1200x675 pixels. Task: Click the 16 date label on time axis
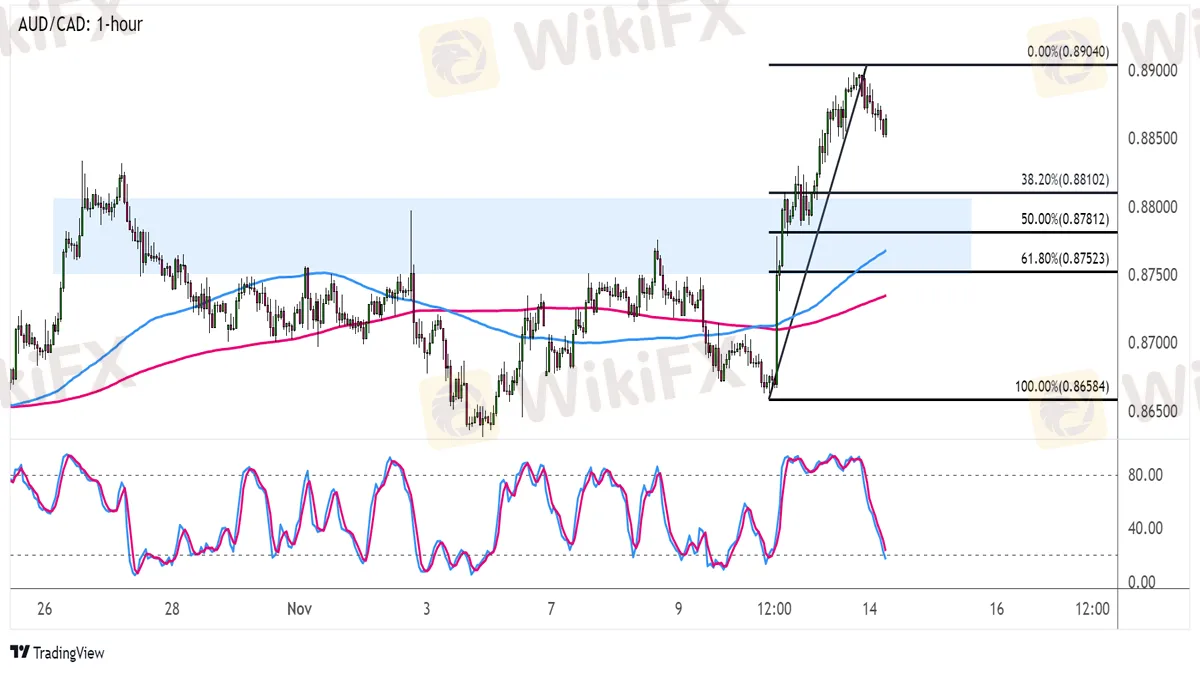tap(996, 609)
